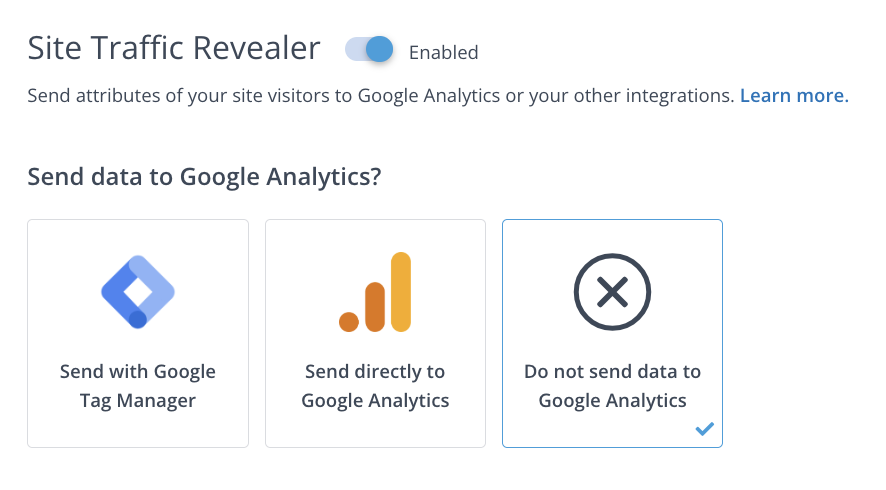886x490 pixels.
Task: Click the blue checkmark on the selected card
Action: 704,429
